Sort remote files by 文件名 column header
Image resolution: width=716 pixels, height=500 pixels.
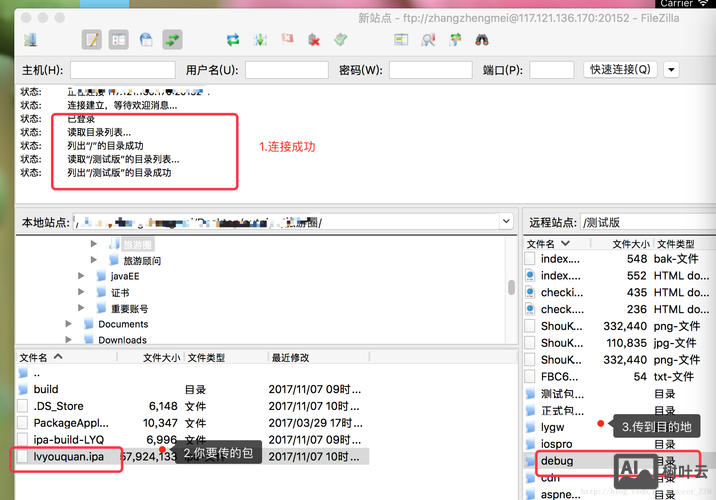(557, 244)
